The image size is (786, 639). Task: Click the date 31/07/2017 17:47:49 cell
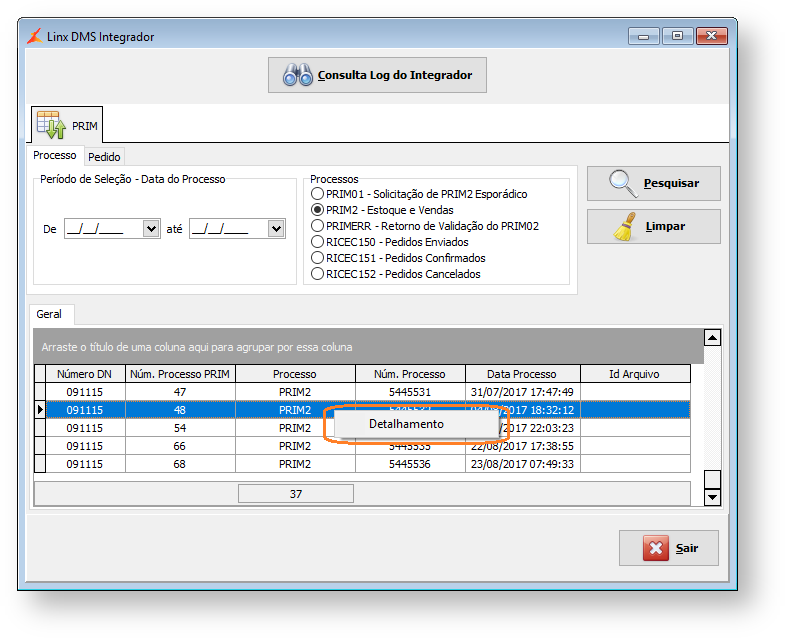[522, 392]
